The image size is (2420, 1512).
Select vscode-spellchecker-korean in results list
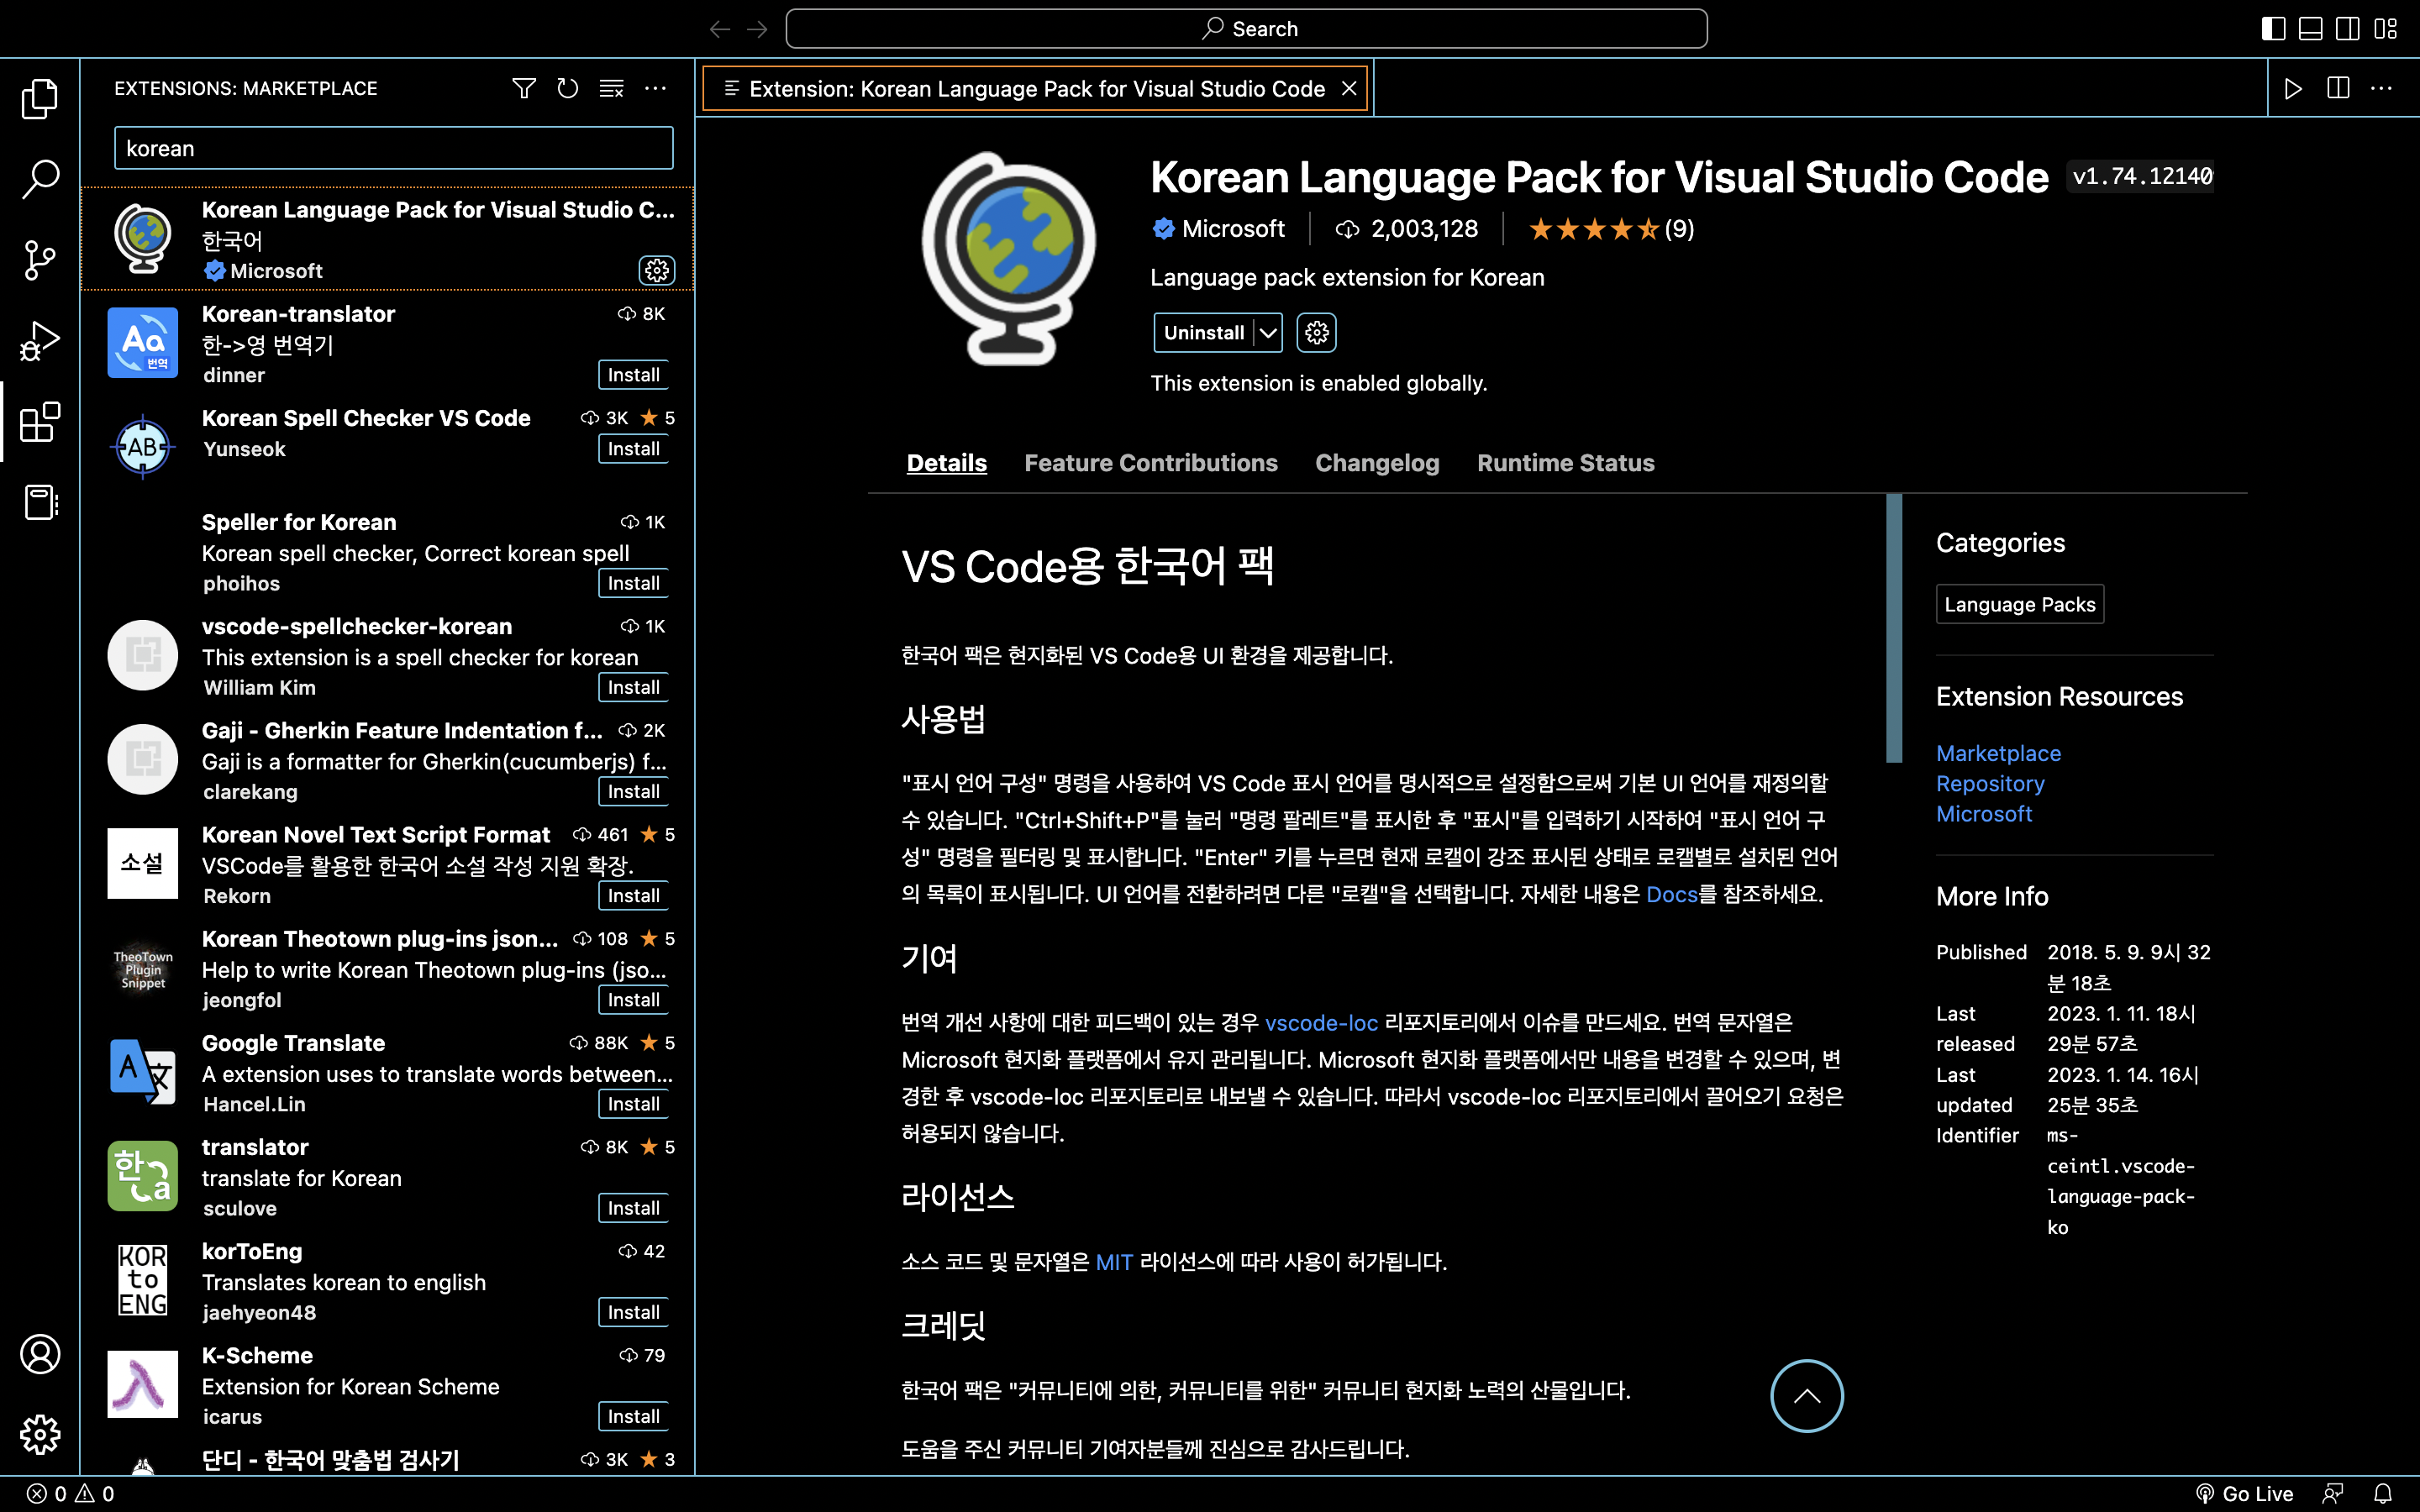[x=387, y=657]
